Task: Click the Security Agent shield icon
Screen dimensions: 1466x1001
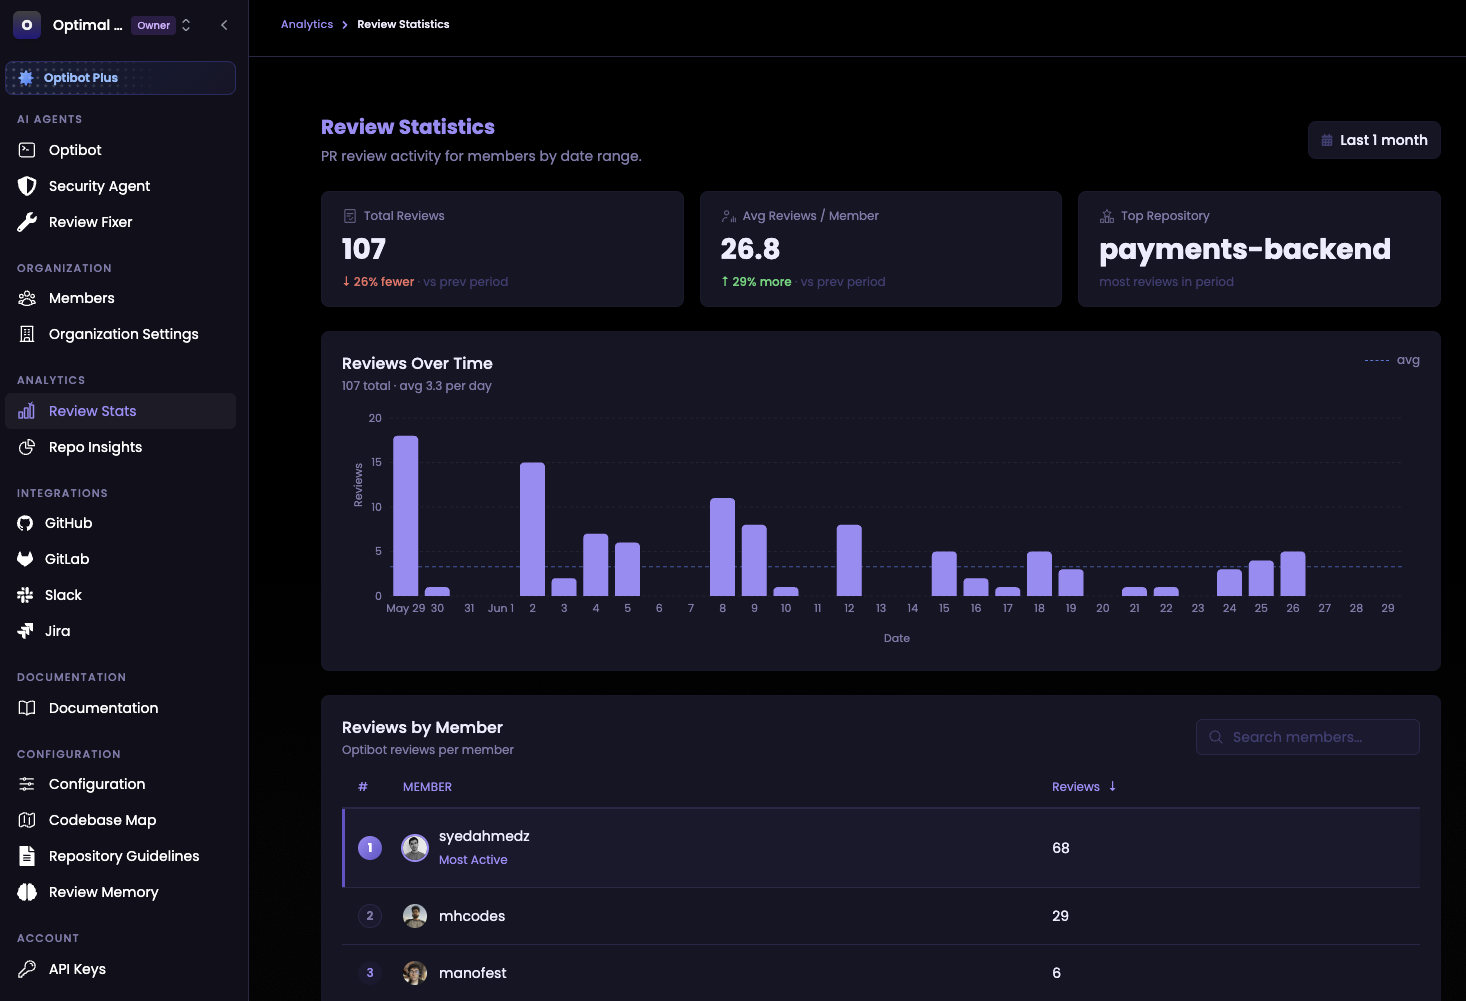Action: (x=27, y=186)
